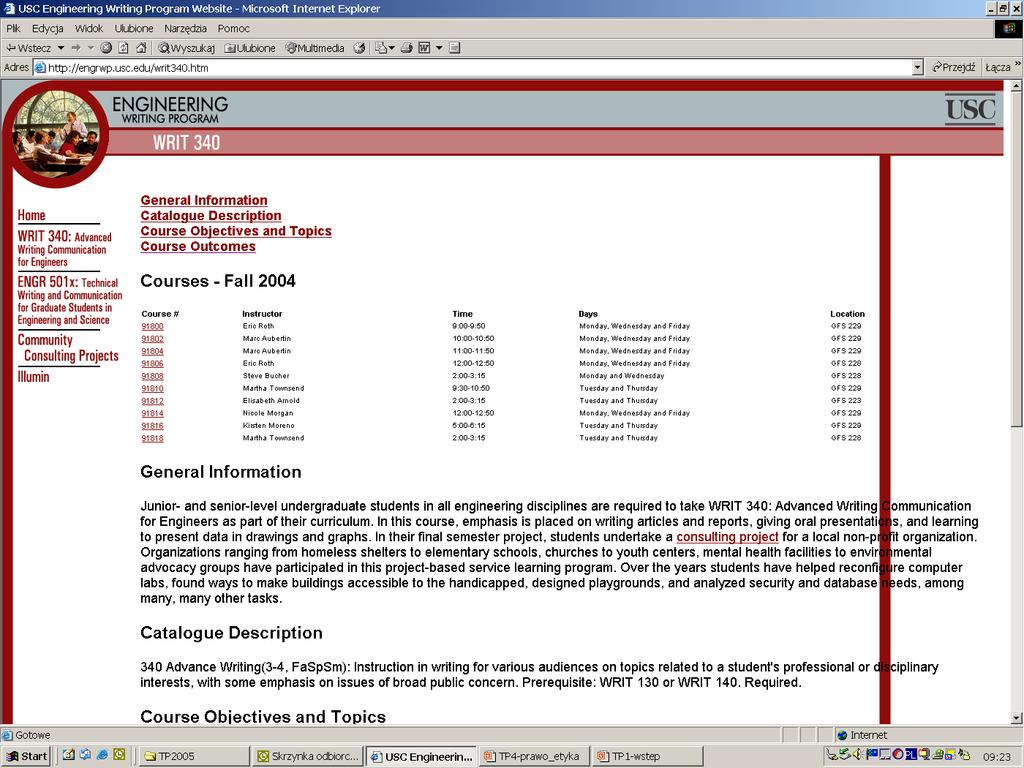Follow Course Objectives and Topics link

[236, 231]
